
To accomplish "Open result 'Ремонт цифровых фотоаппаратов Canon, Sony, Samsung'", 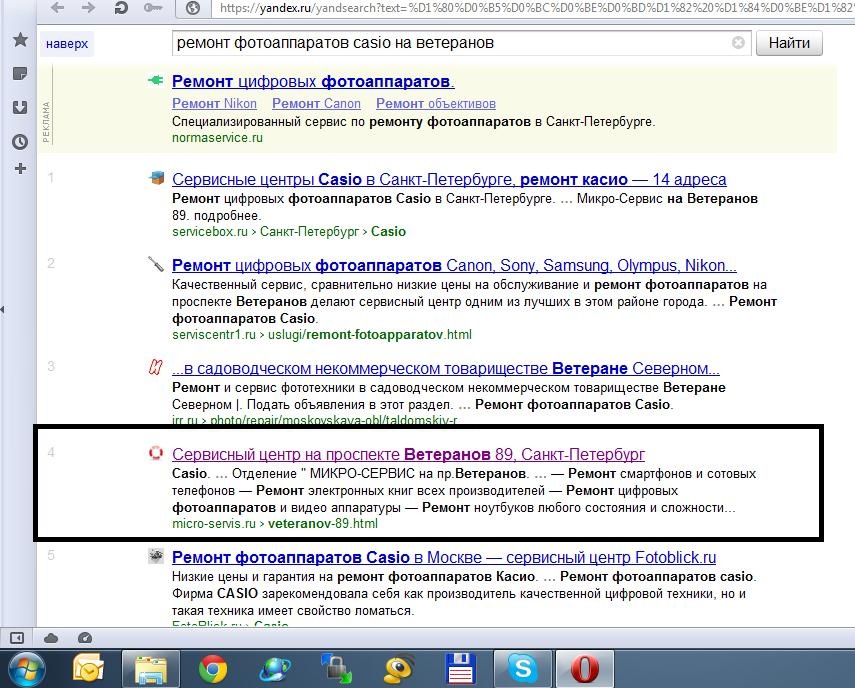I will (x=454, y=265).
